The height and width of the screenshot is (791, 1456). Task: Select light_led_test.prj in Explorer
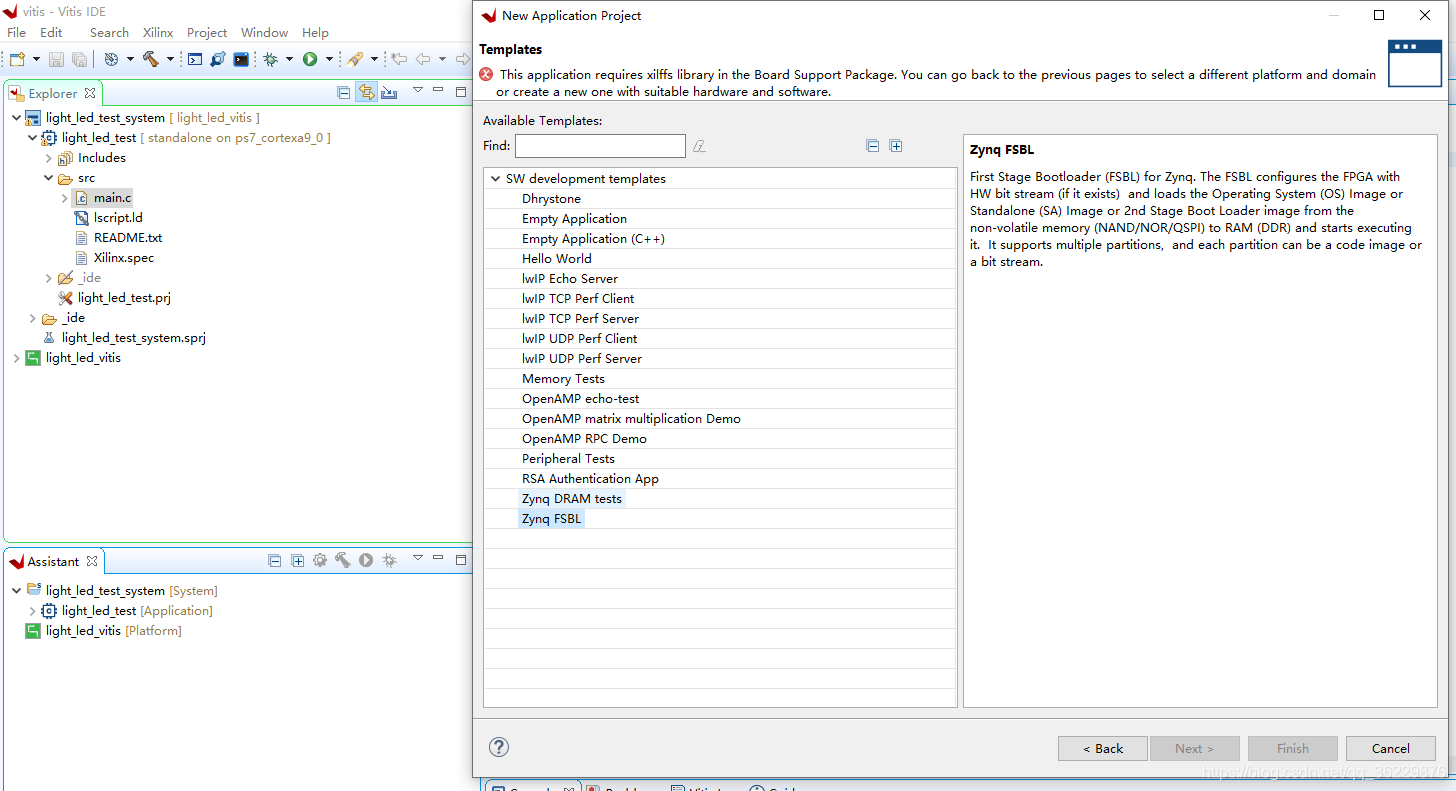click(124, 298)
